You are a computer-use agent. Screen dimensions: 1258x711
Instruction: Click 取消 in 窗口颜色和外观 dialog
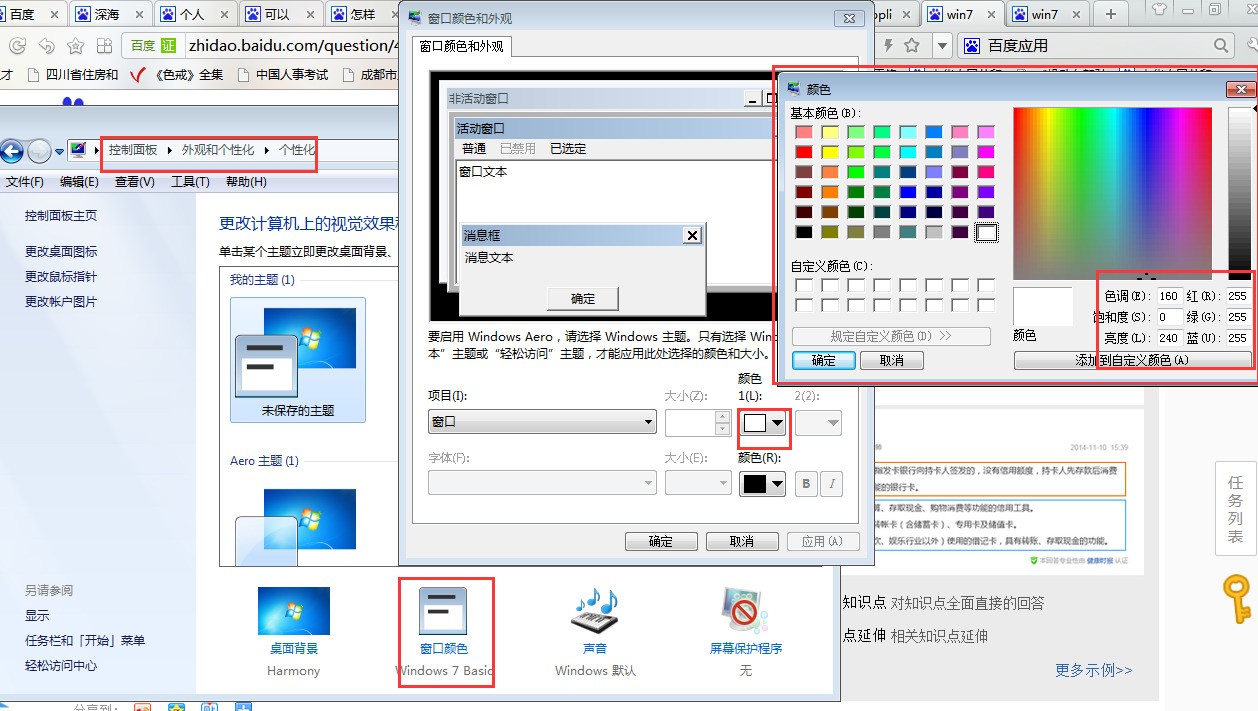point(742,541)
